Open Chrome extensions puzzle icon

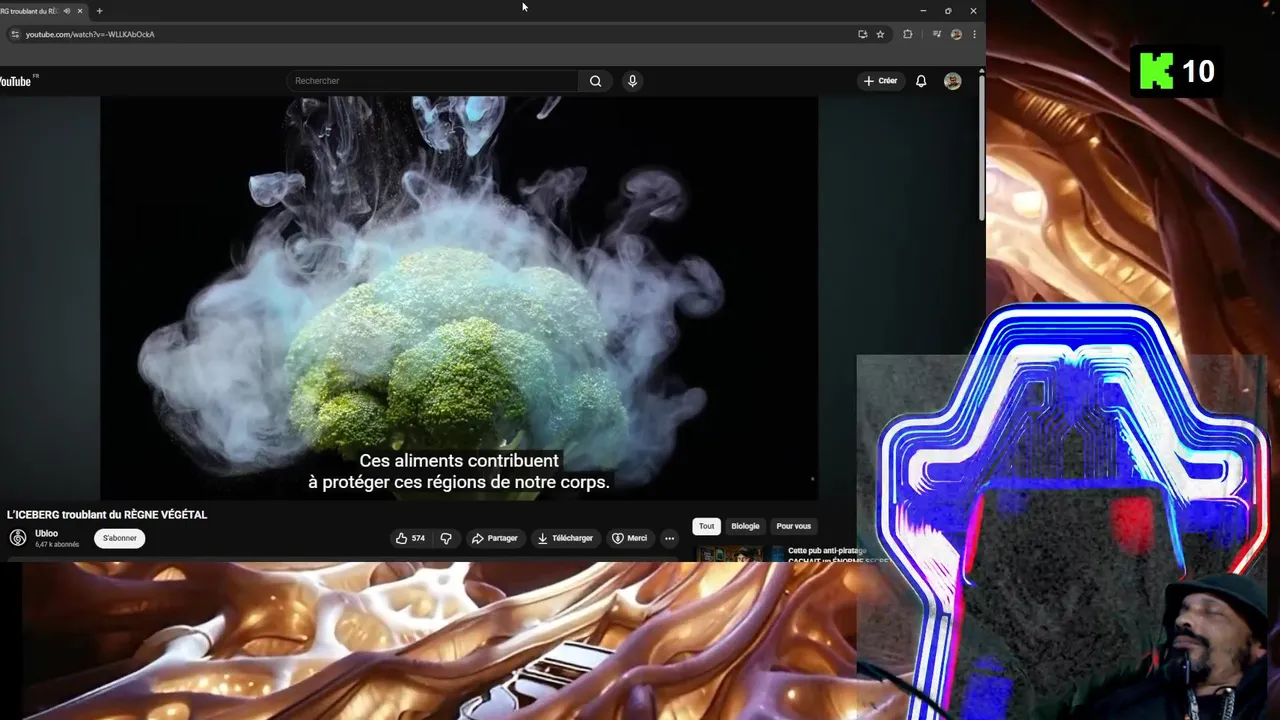point(907,34)
